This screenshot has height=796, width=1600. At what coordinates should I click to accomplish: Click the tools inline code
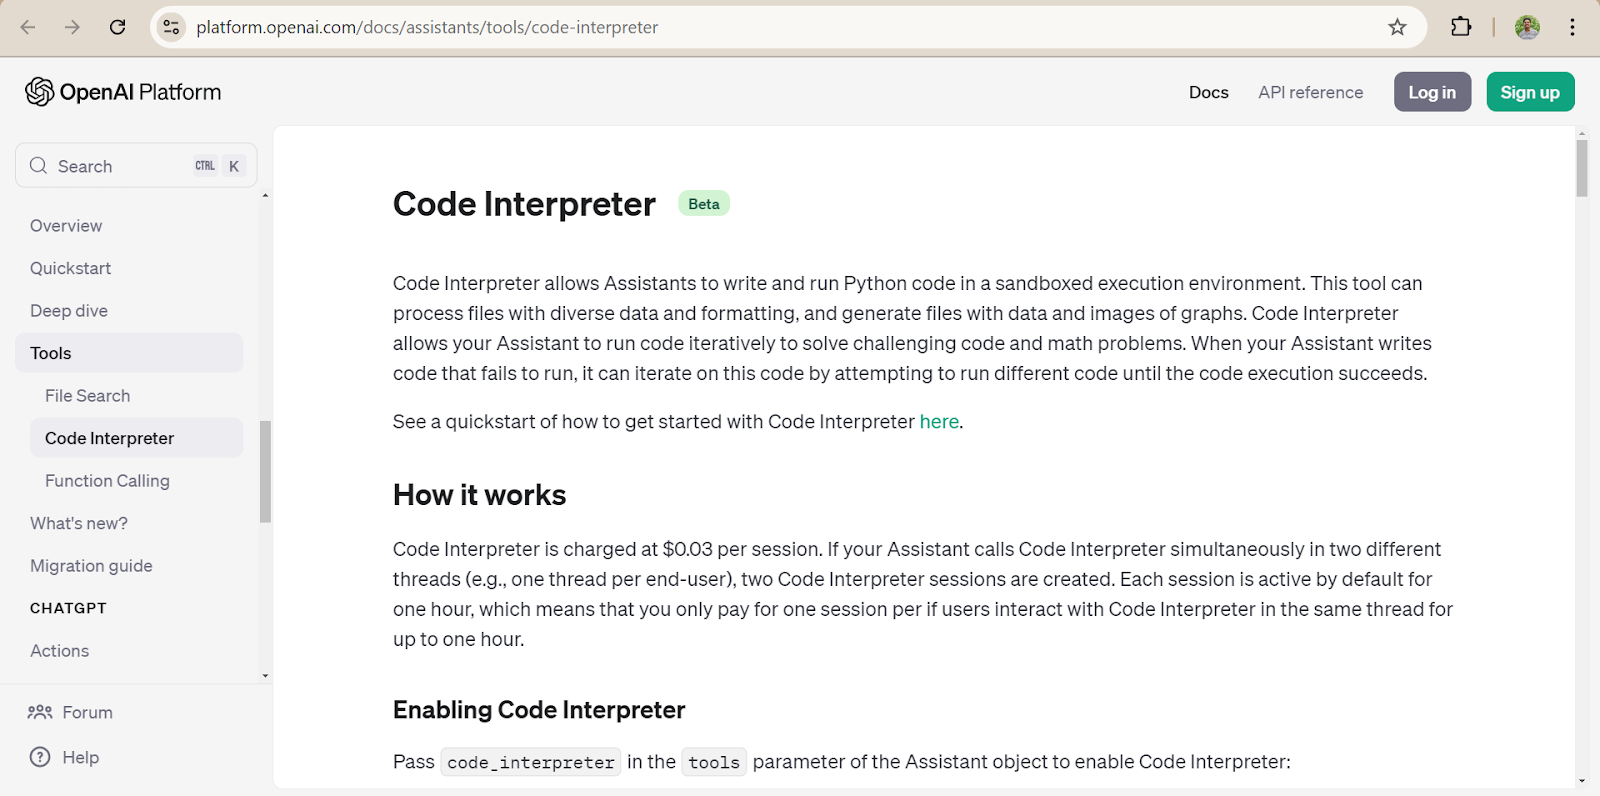pyautogui.click(x=714, y=762)
